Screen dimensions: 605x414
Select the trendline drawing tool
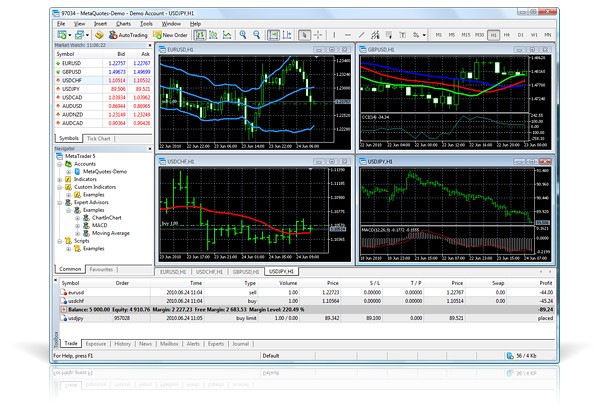point(361,35)
